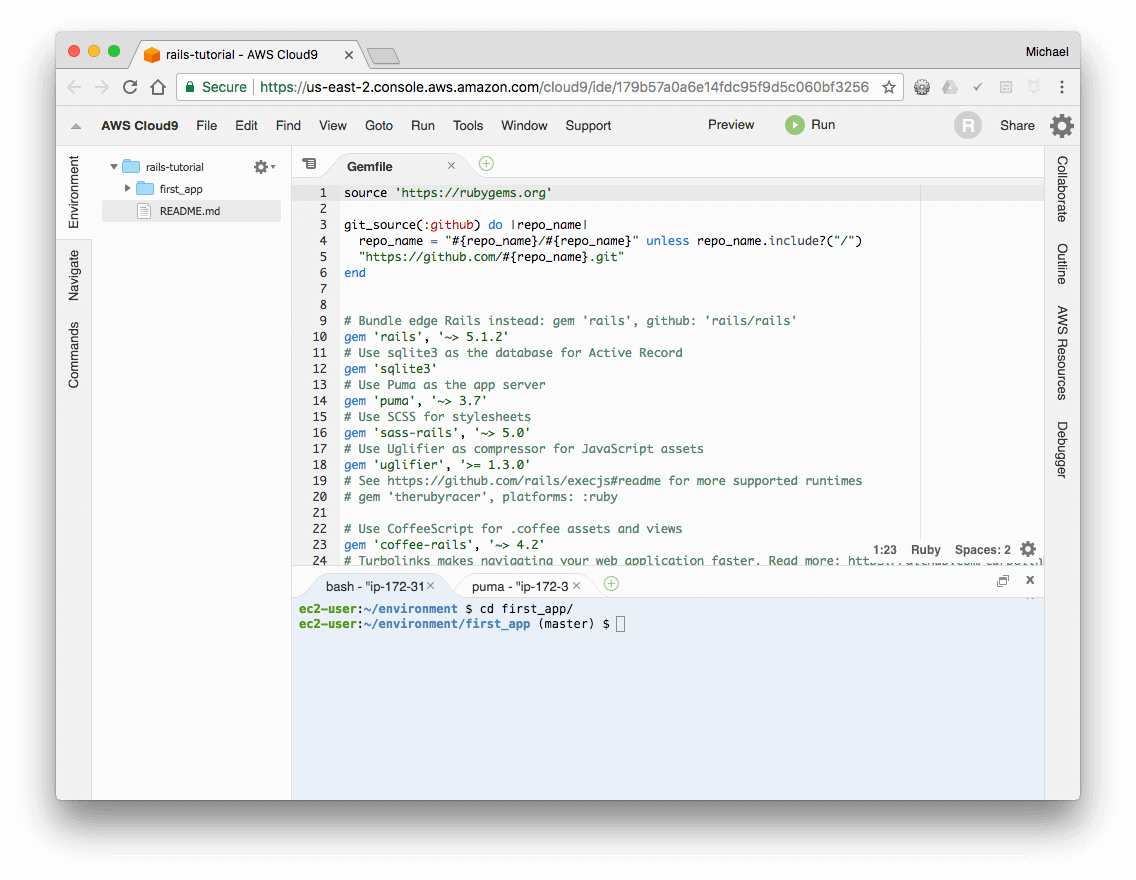Change Spaces: 2 indentation setting
This screenshot has width=1136, height=880.
point(982,550)
